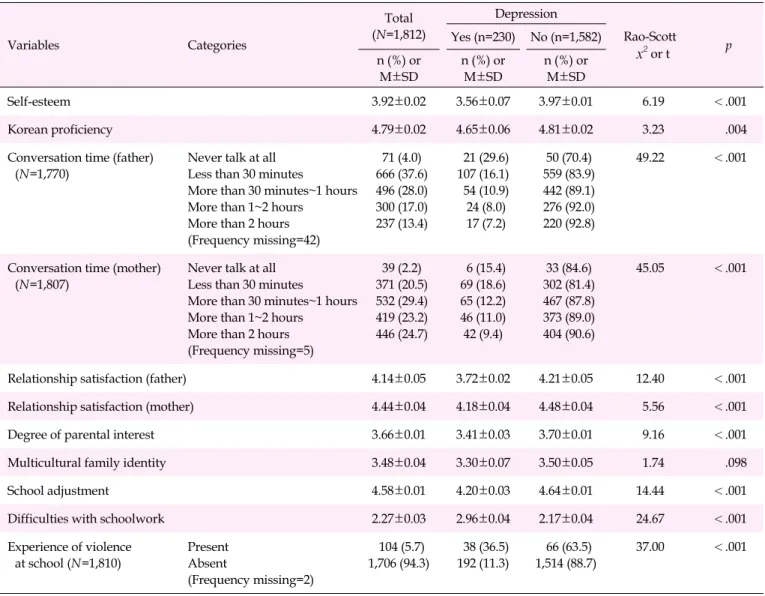Select the '(N=1,807)' sample note
765x596 pixels.
42,284
